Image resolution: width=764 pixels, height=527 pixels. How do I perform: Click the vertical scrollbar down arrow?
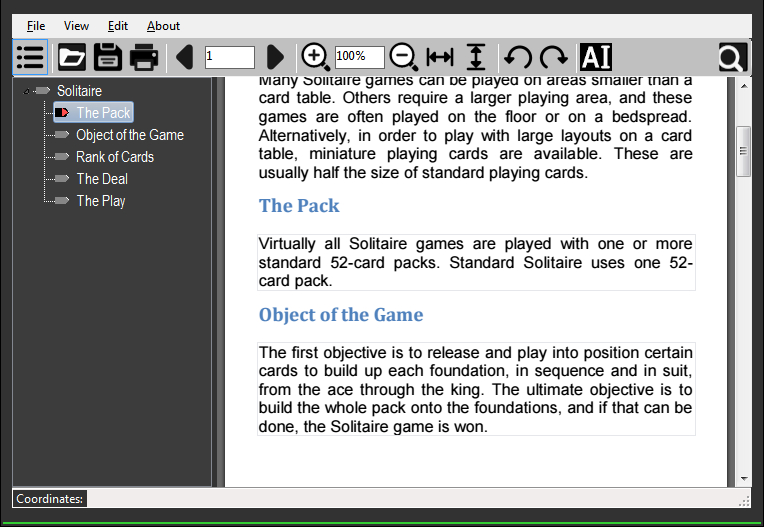tap(743, 479)
